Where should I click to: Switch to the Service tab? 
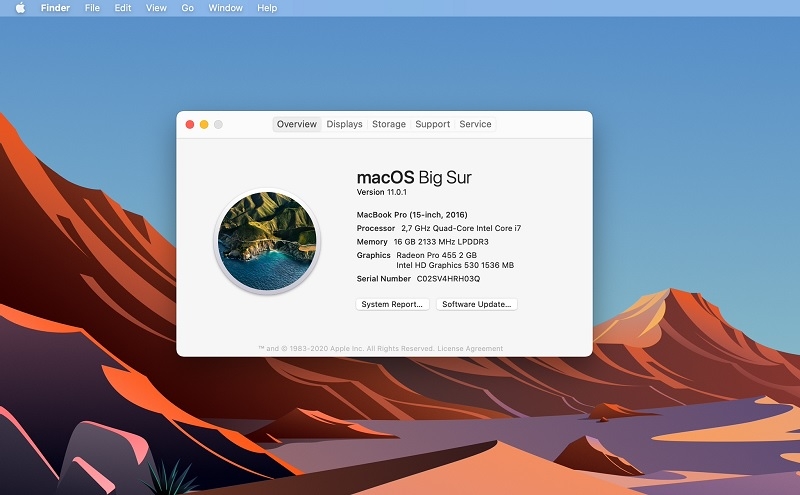pos(475,124)
